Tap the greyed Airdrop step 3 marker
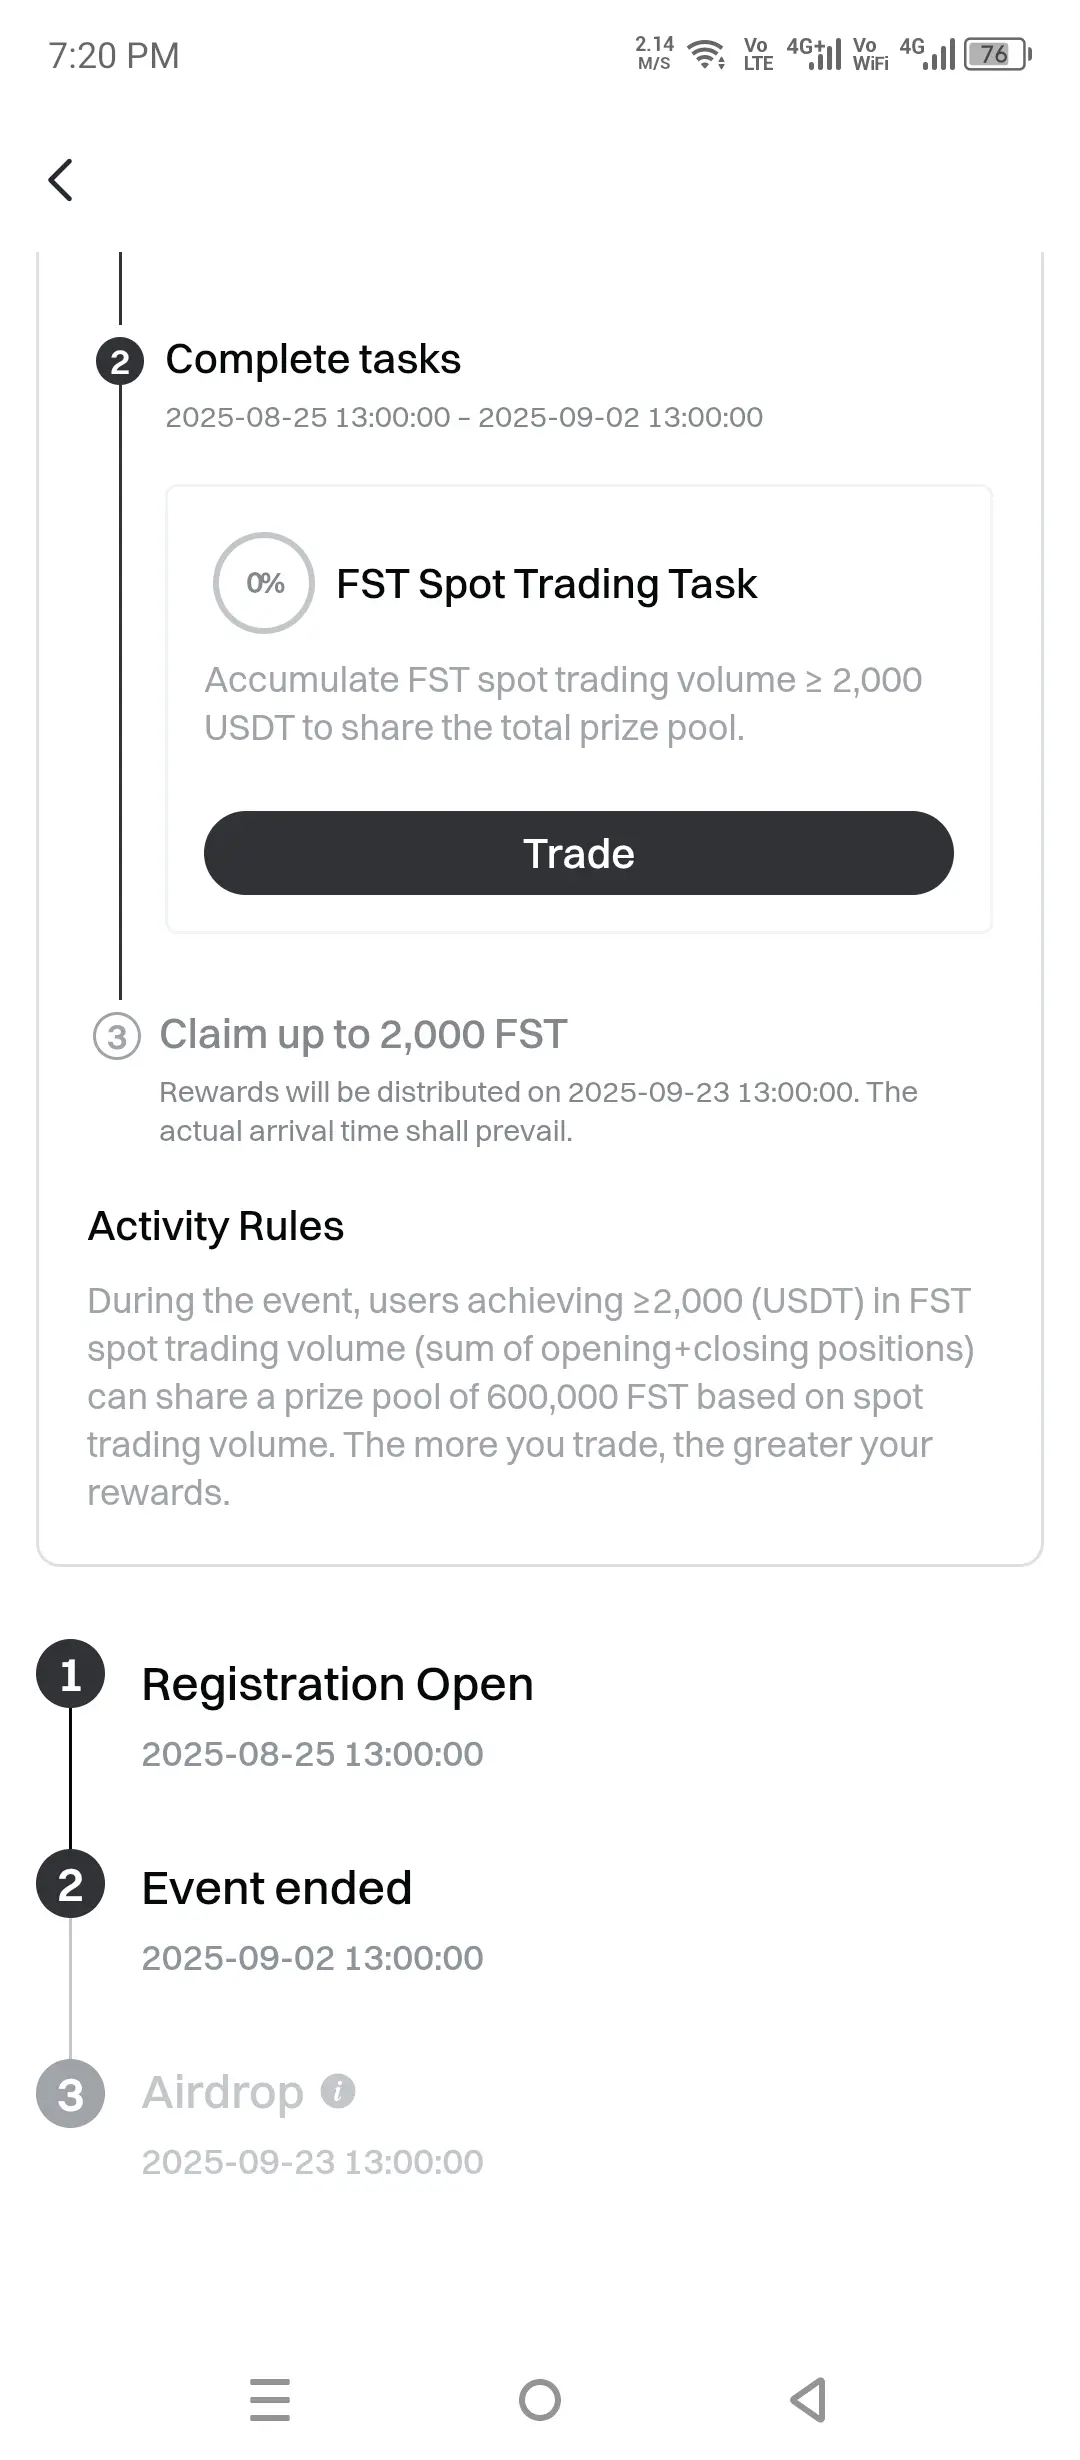1080x2460 pixels. pyautogui.click(x=70, y=2094)
